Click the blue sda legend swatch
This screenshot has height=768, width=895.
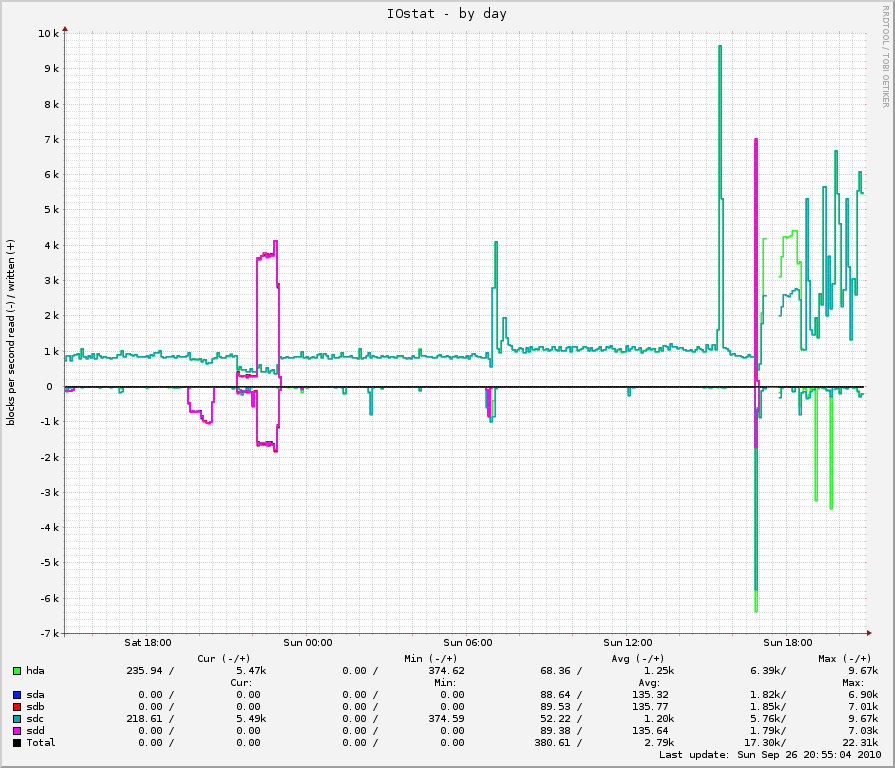[x=17, y=695]
